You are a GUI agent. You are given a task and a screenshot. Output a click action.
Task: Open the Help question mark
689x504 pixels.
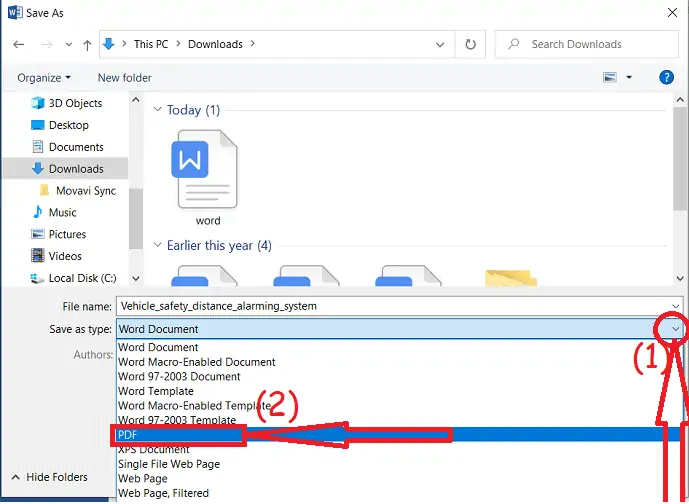(666, 77)
